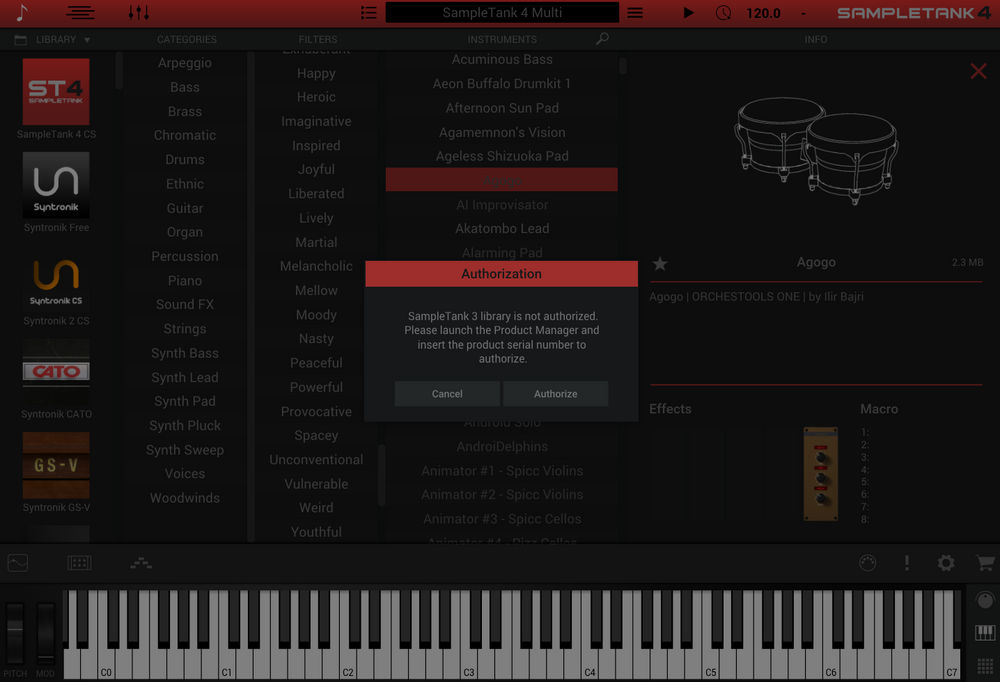Select the Syntronik CATO library thumbnail

[55, 371]
